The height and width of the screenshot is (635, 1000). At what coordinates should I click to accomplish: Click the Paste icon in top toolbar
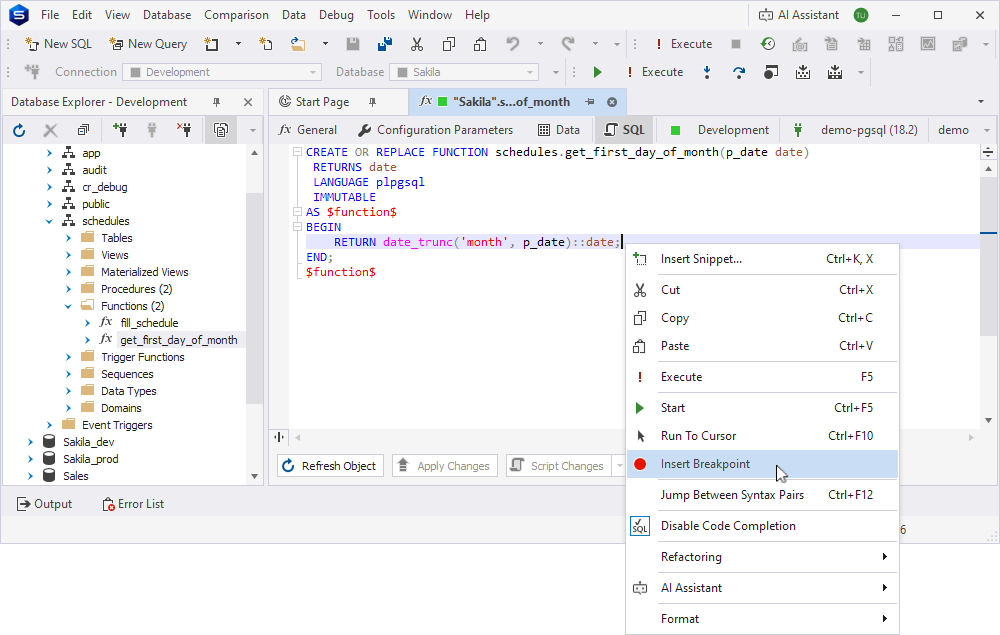(480, 44)
